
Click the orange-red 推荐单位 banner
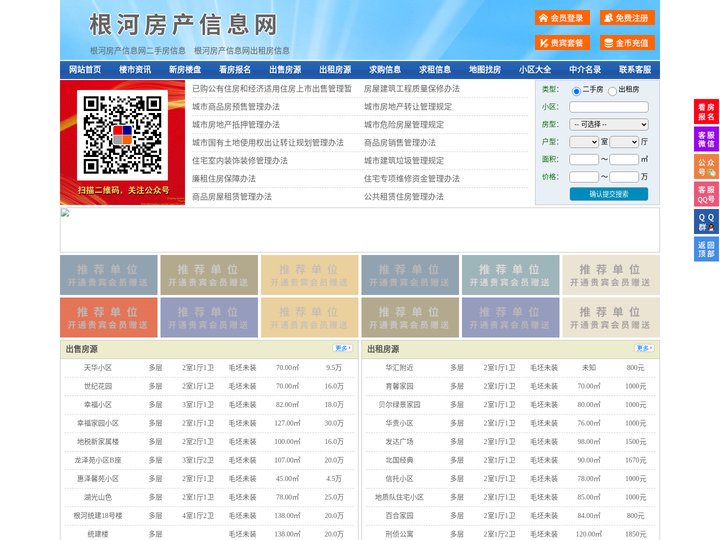pos(108,317)
